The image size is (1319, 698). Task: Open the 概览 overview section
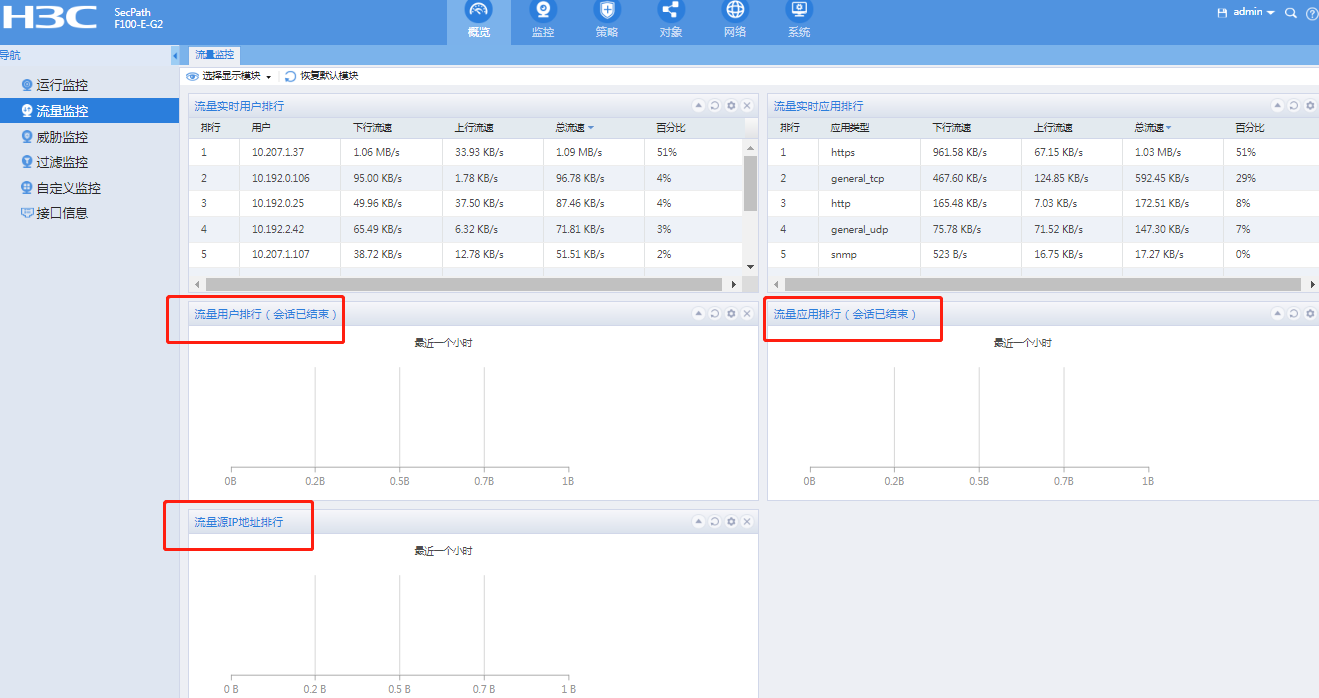(479, 21)
